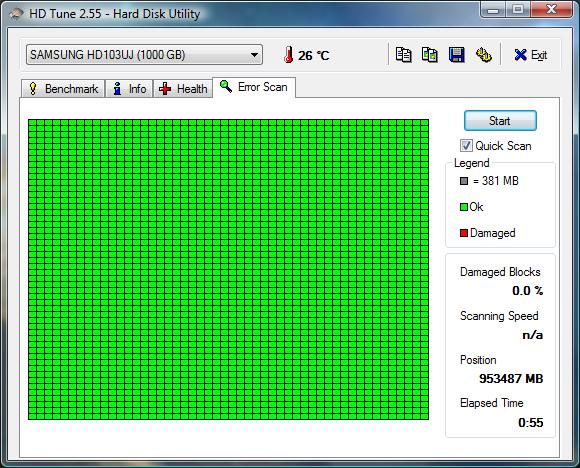Click the Damaged Blocks 0.0 % value
580x468 pixels.
(527, 291)
